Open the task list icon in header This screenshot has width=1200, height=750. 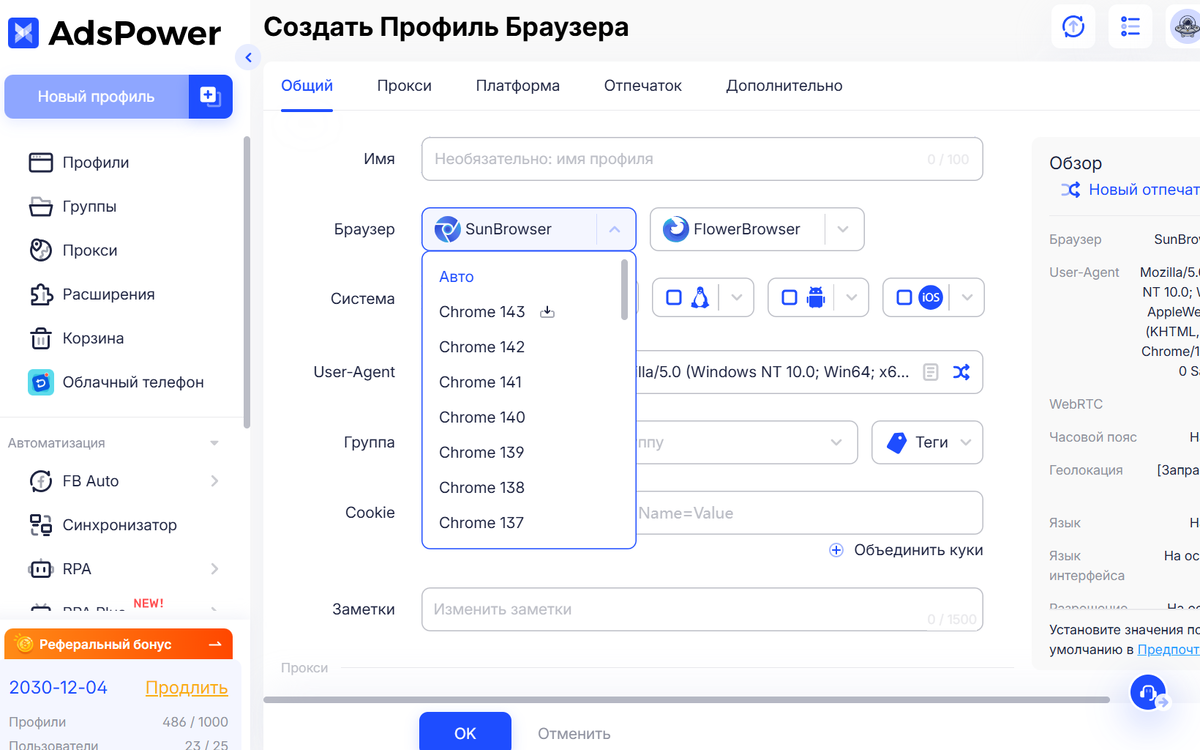pyautogui.click(x=1131, y=26)
